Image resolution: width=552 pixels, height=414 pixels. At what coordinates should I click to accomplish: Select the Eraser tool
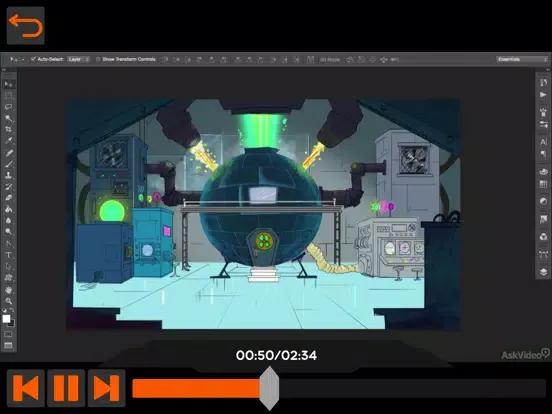coord(8,197)
